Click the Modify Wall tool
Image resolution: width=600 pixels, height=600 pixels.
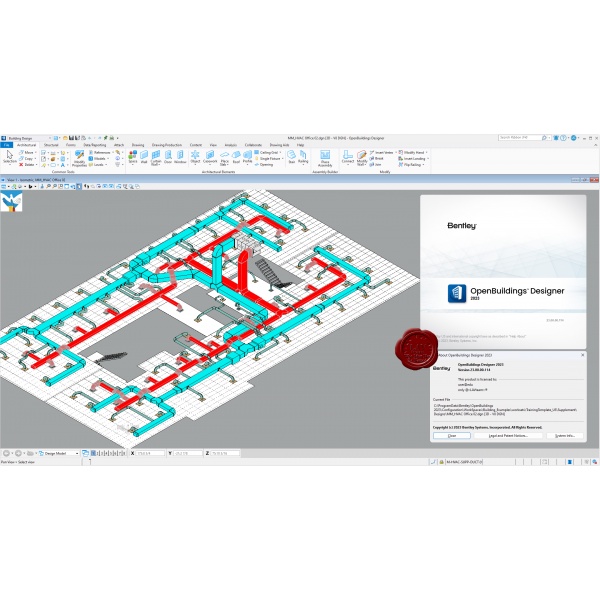(362, 158)
